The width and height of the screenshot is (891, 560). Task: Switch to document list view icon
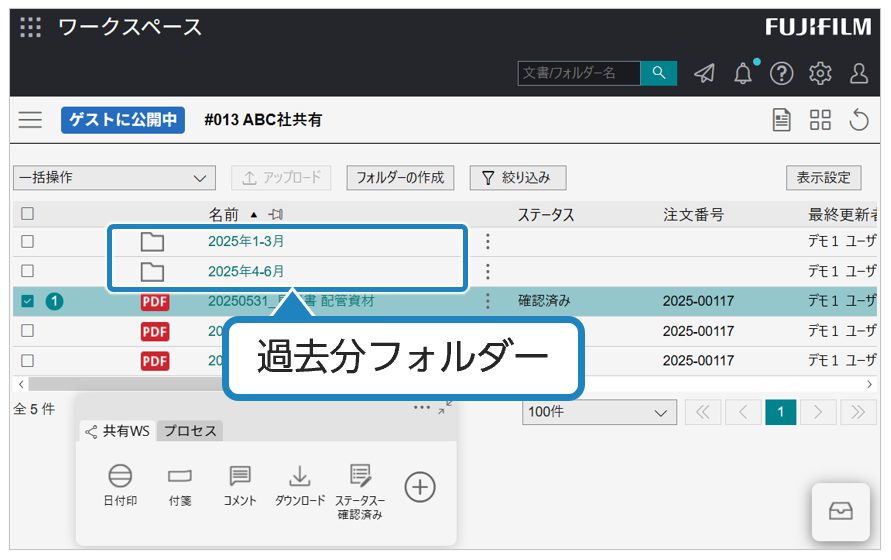(x=782, y=120)
